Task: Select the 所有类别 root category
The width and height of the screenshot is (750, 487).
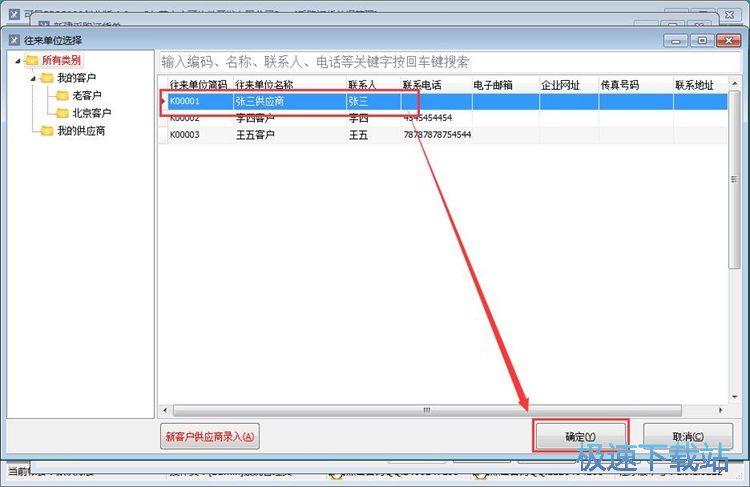Action: [x=61, y=60]
